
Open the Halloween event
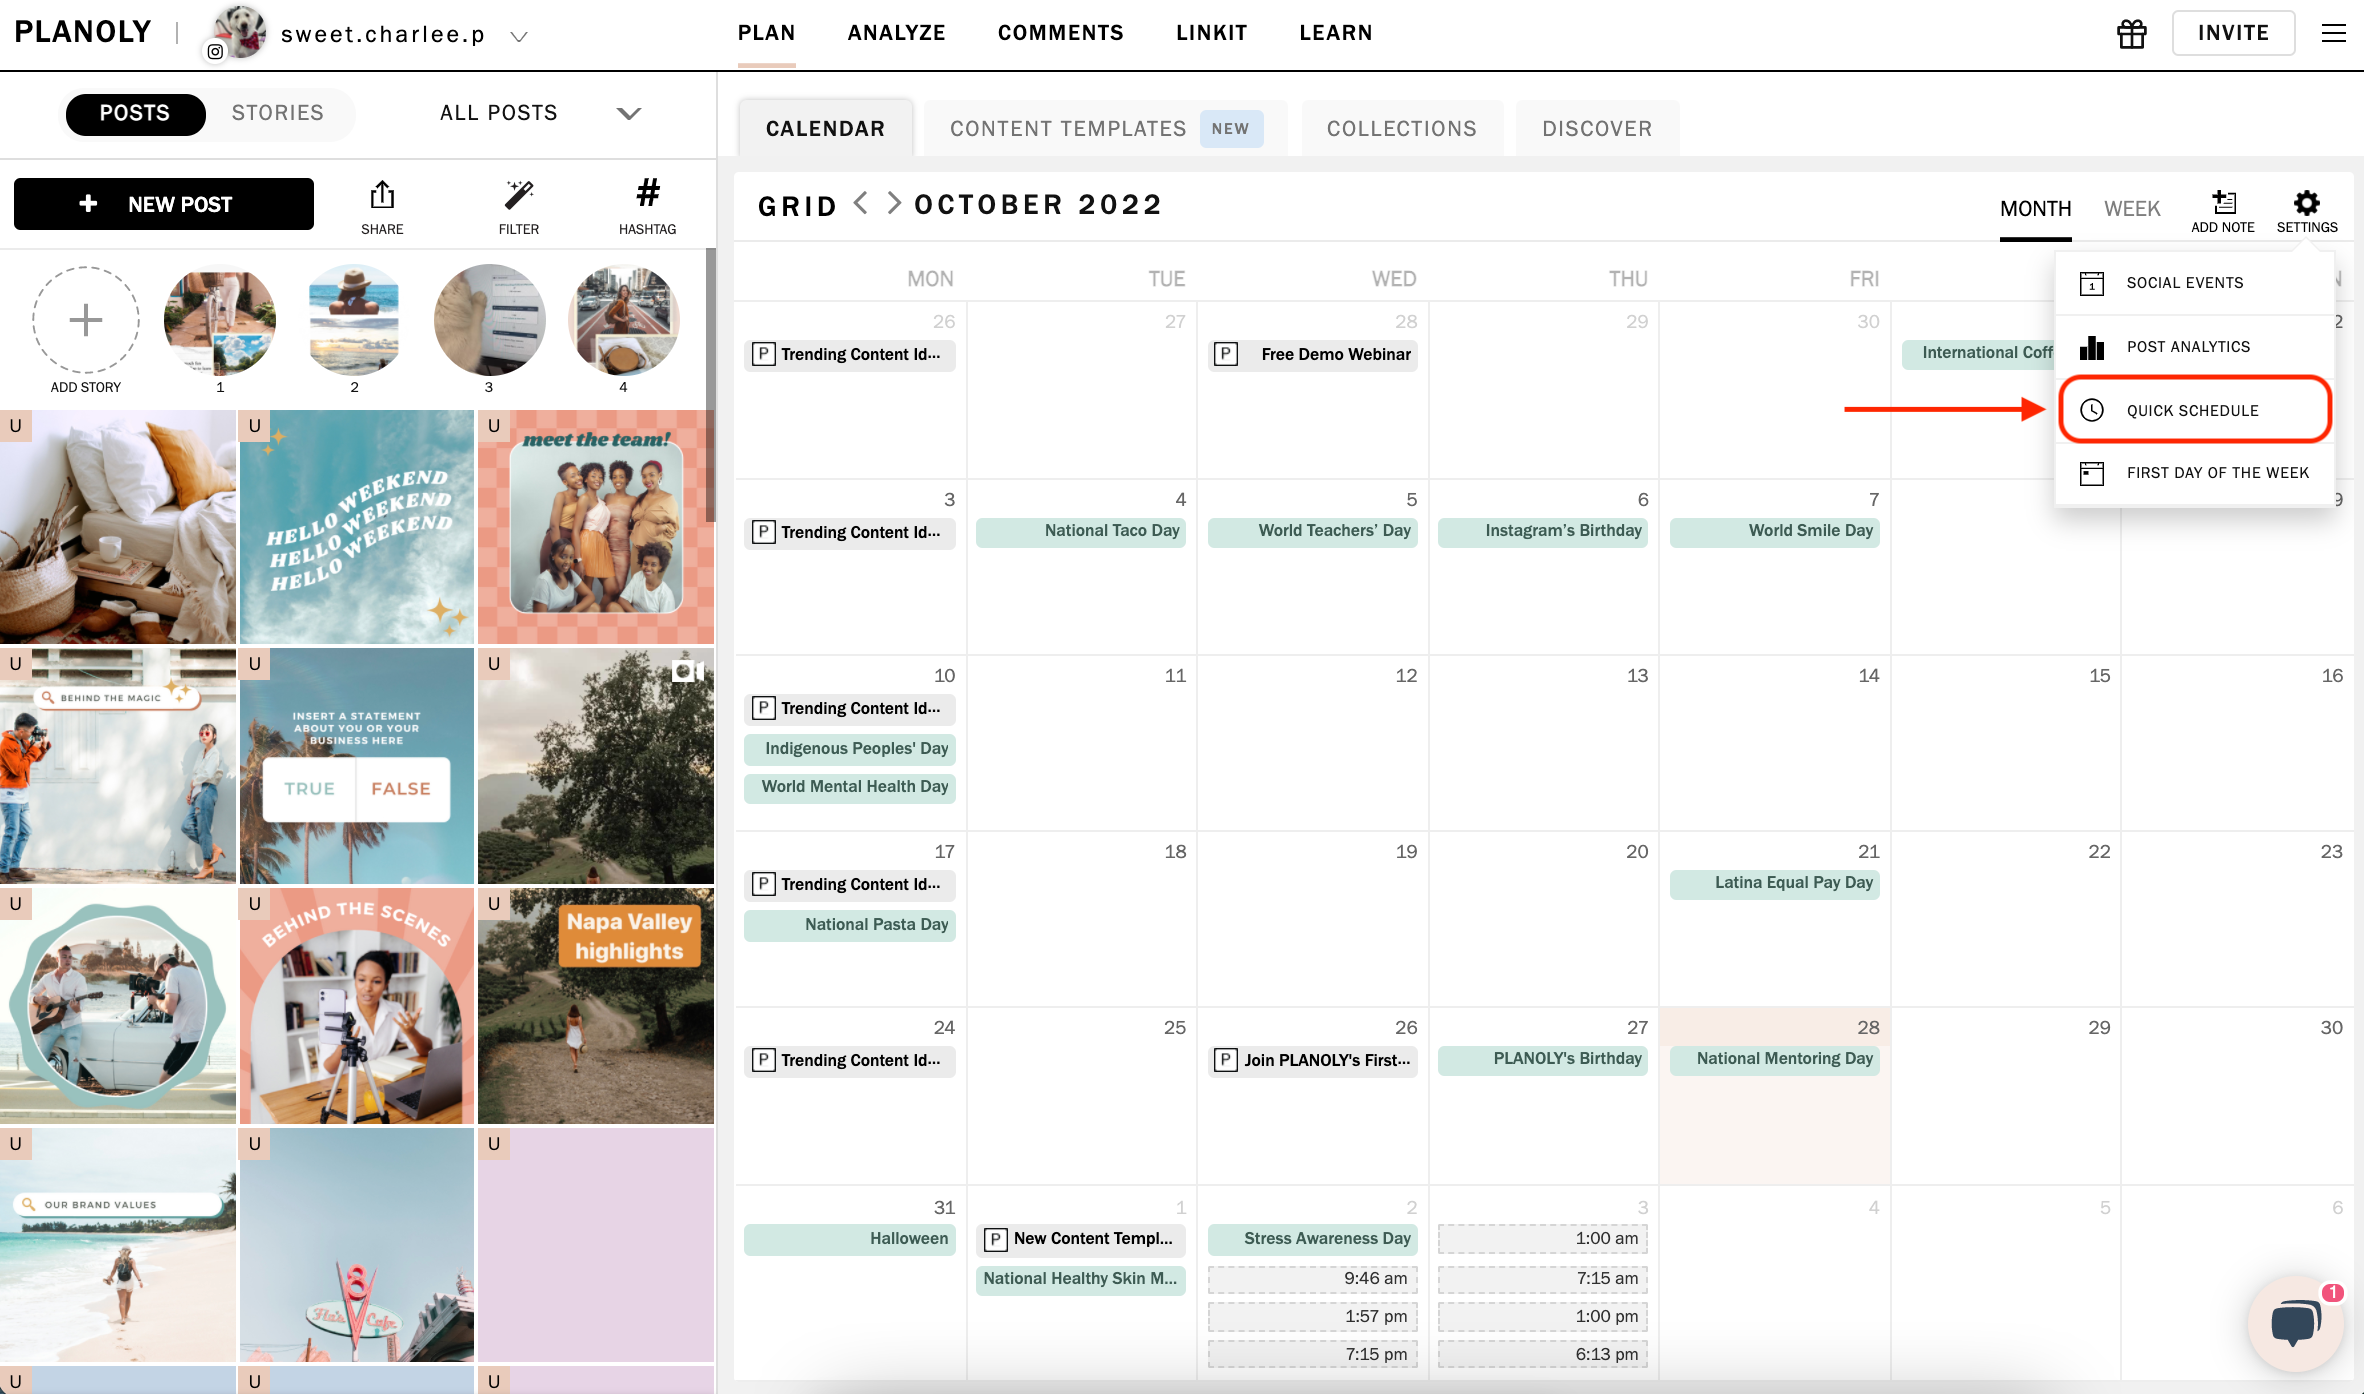click(x=850, y=1239)
